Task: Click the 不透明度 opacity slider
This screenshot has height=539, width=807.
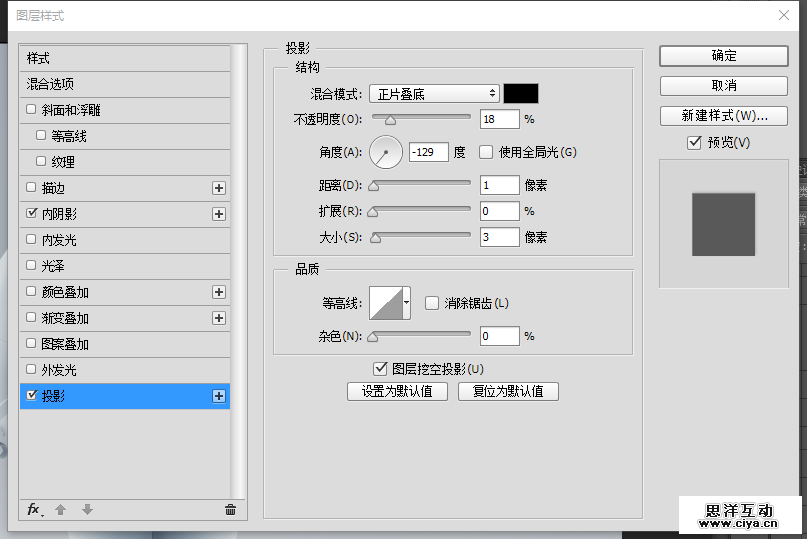Action: click(x=421, y=119)
